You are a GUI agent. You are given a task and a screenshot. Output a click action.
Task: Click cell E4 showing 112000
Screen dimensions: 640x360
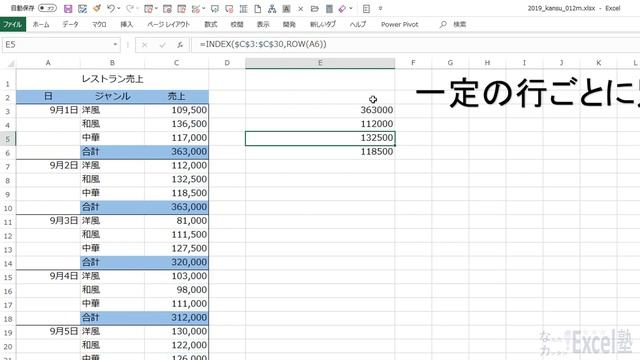point(320,124)
